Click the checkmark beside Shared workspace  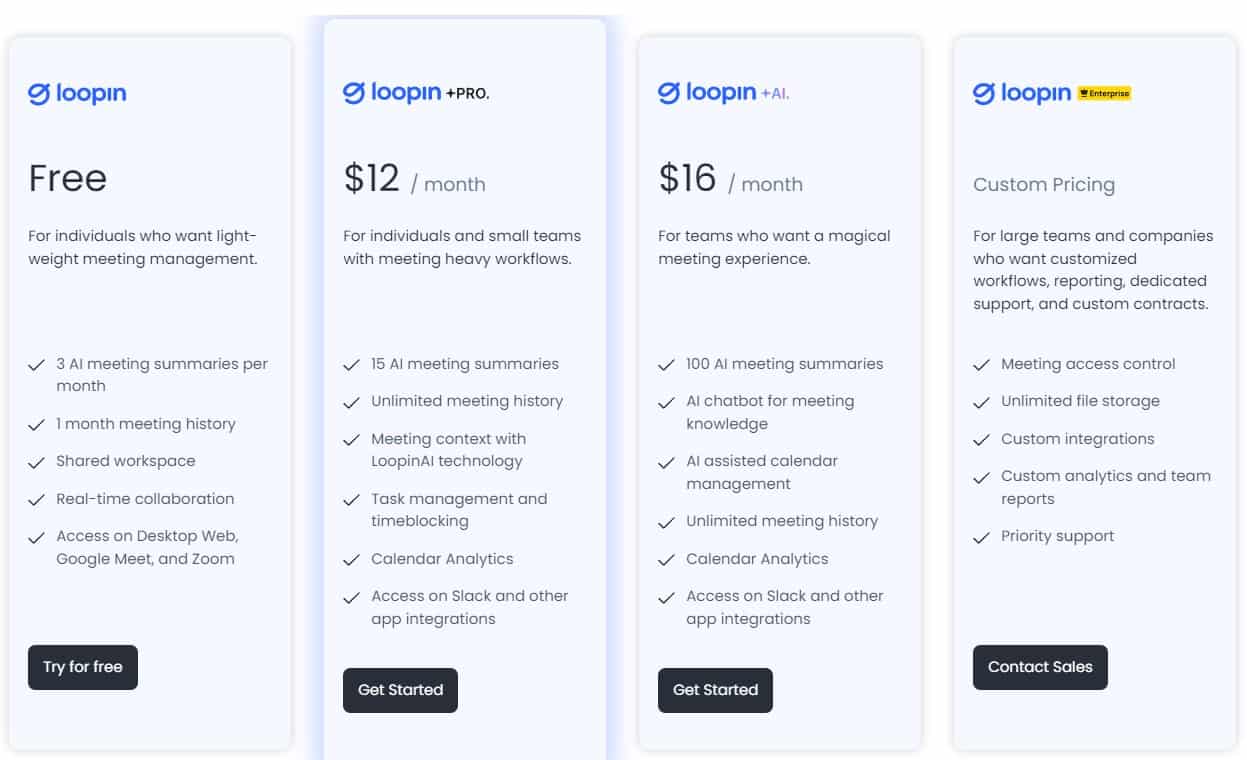pyautogui.click(x=38, y=461)
